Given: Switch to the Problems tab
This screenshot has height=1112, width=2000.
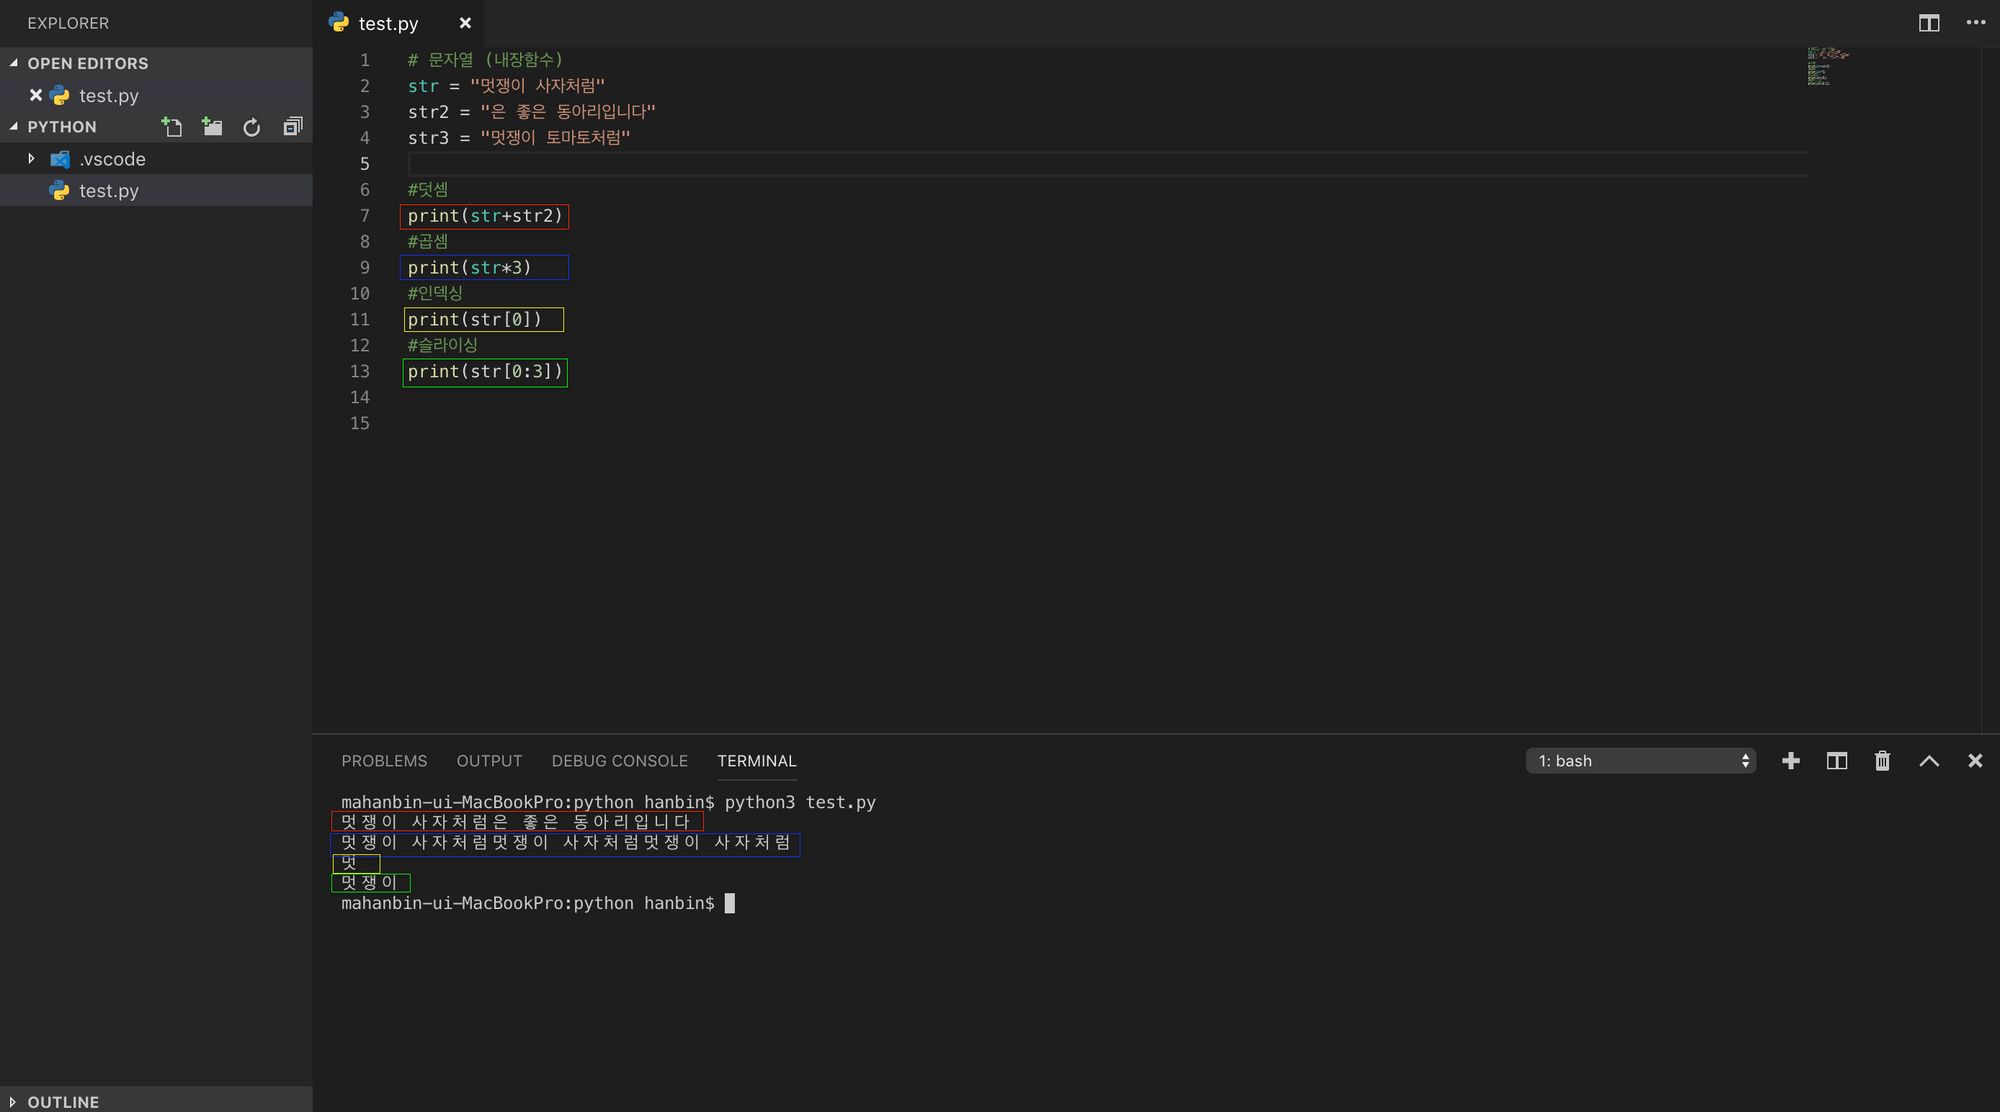Looking at the screenshot, I should tap(384, 761).
